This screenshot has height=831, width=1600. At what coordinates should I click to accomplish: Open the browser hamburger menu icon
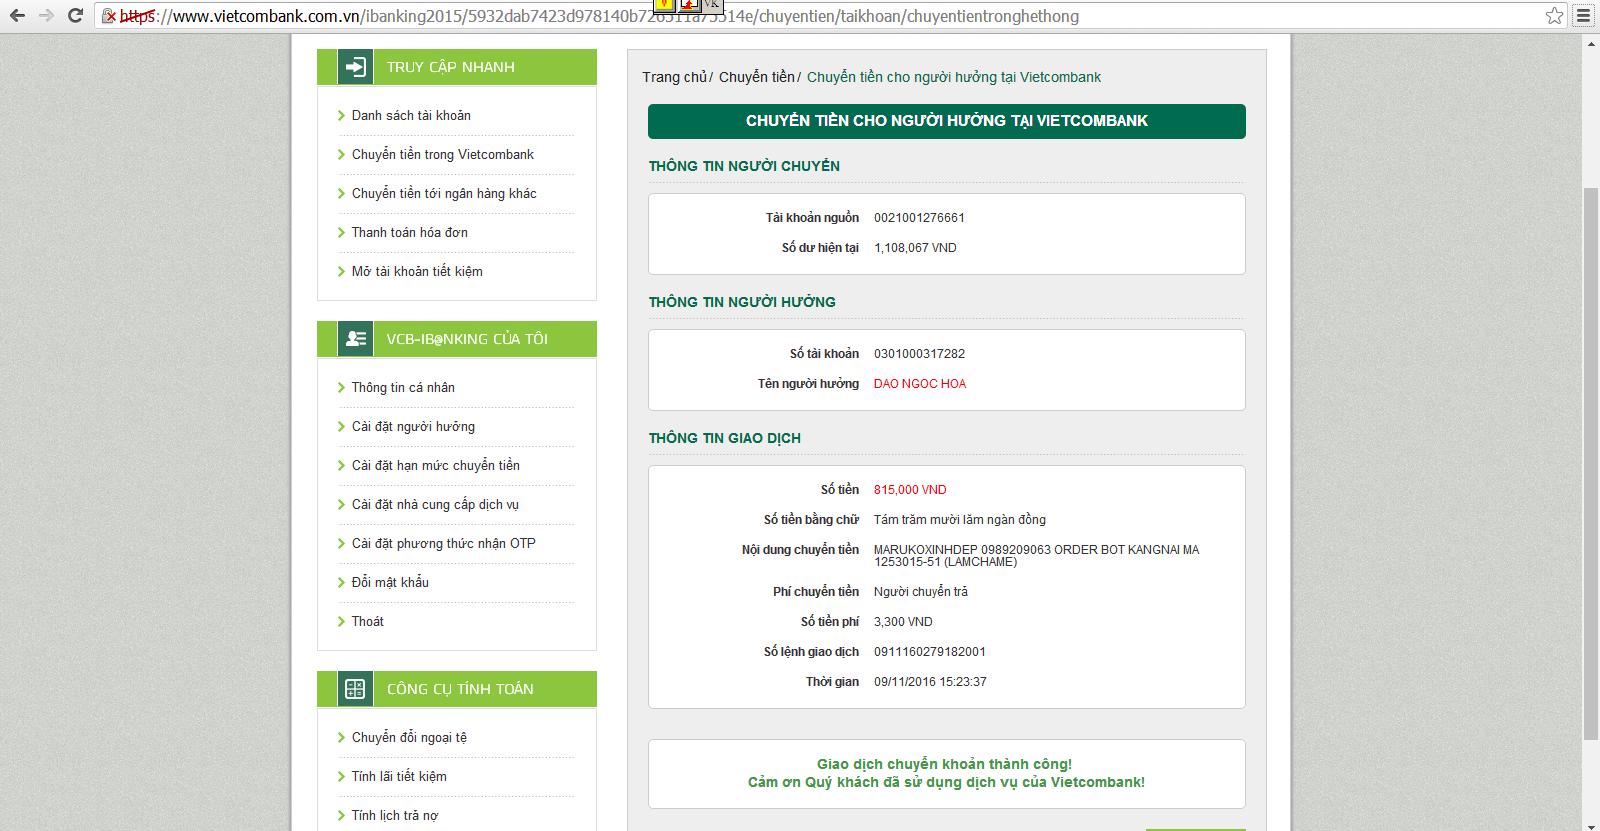pos(1583,16)
